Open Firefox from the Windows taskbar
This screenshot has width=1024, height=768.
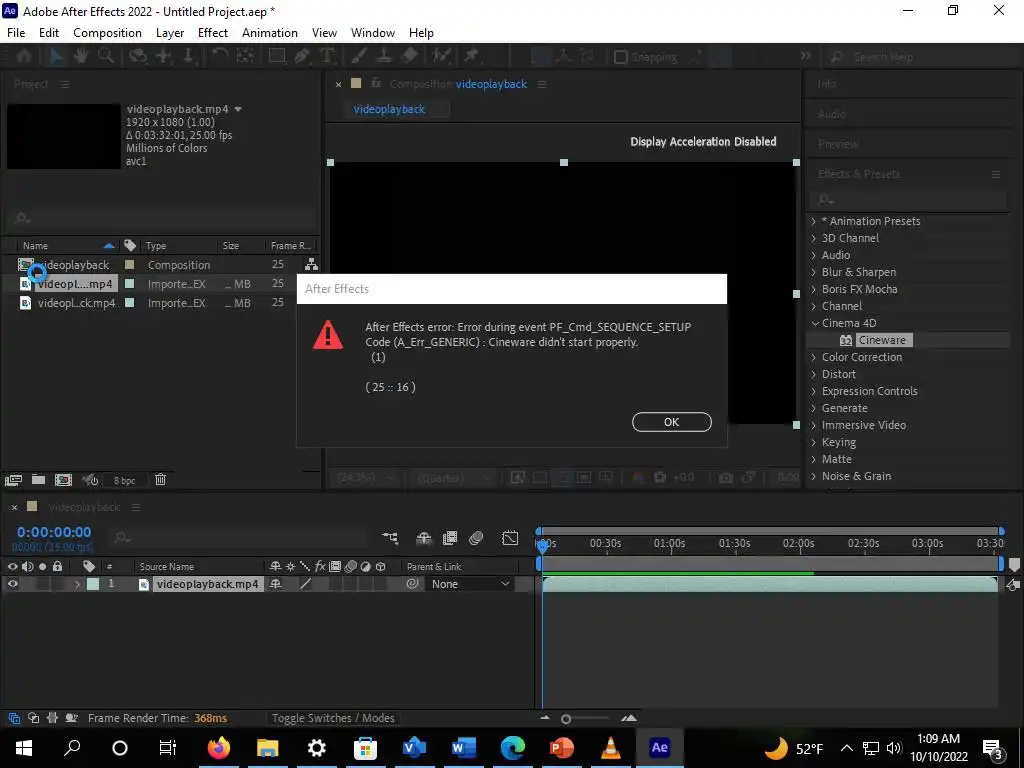[219, 748]
